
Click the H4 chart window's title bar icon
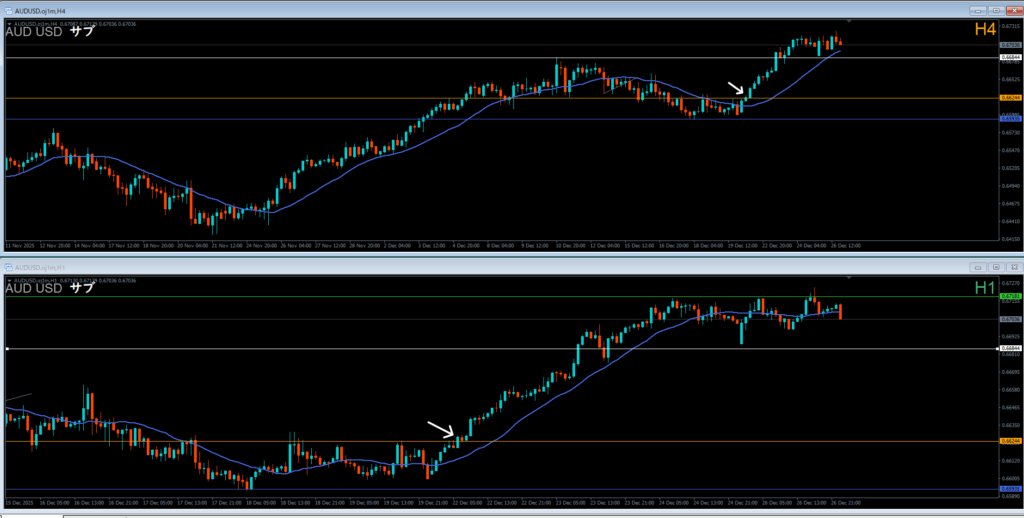8,10
